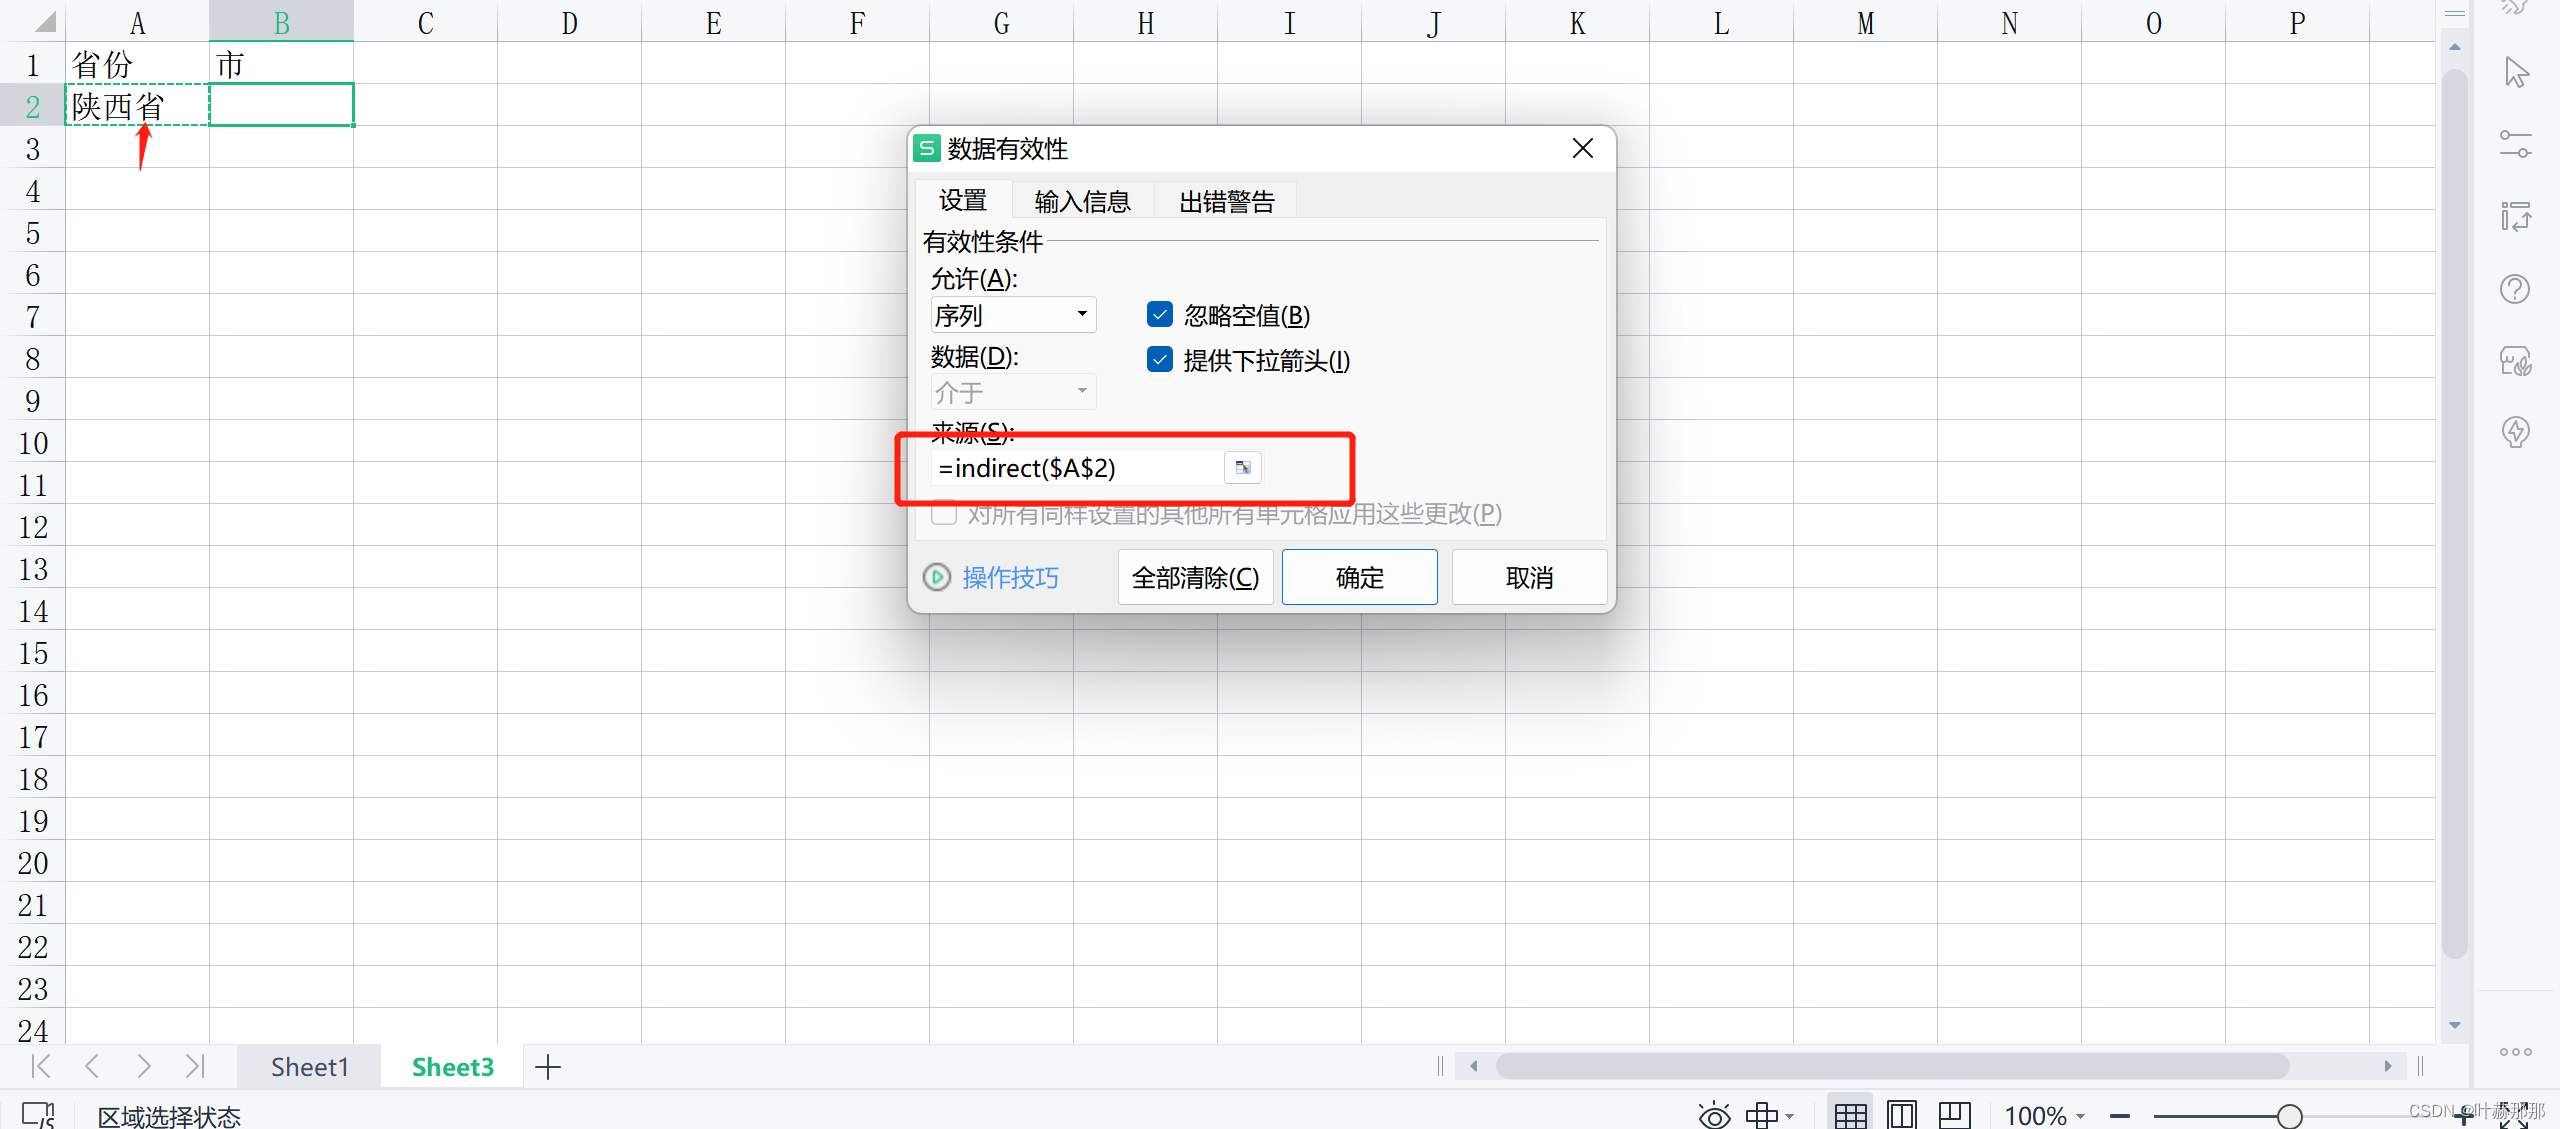Open the settings sliders icon in sidebar
Screen dimensions: 2560x1129
2515,145
